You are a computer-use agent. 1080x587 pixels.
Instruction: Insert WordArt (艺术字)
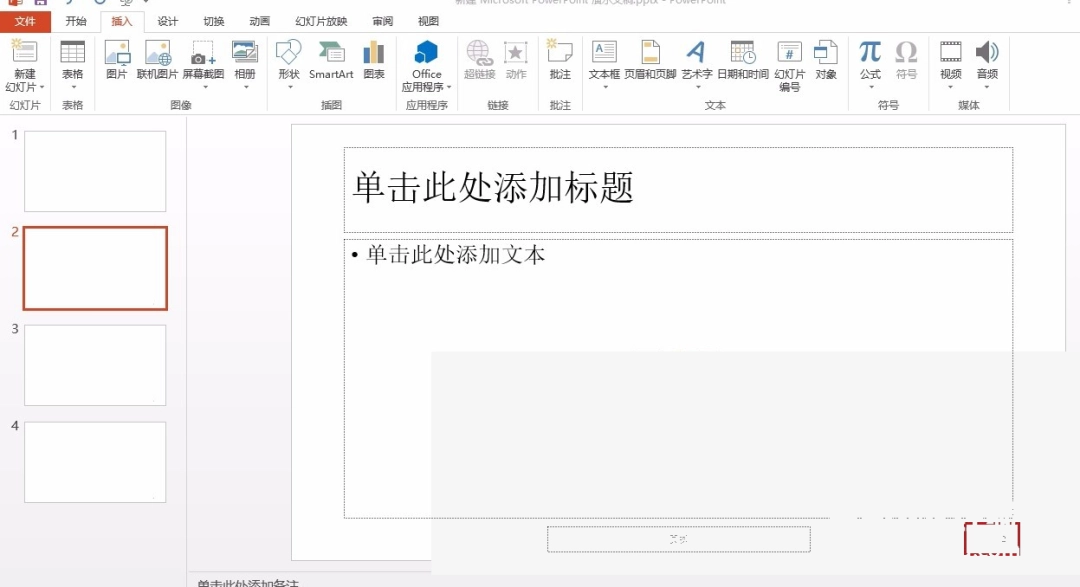click(696, 52)
